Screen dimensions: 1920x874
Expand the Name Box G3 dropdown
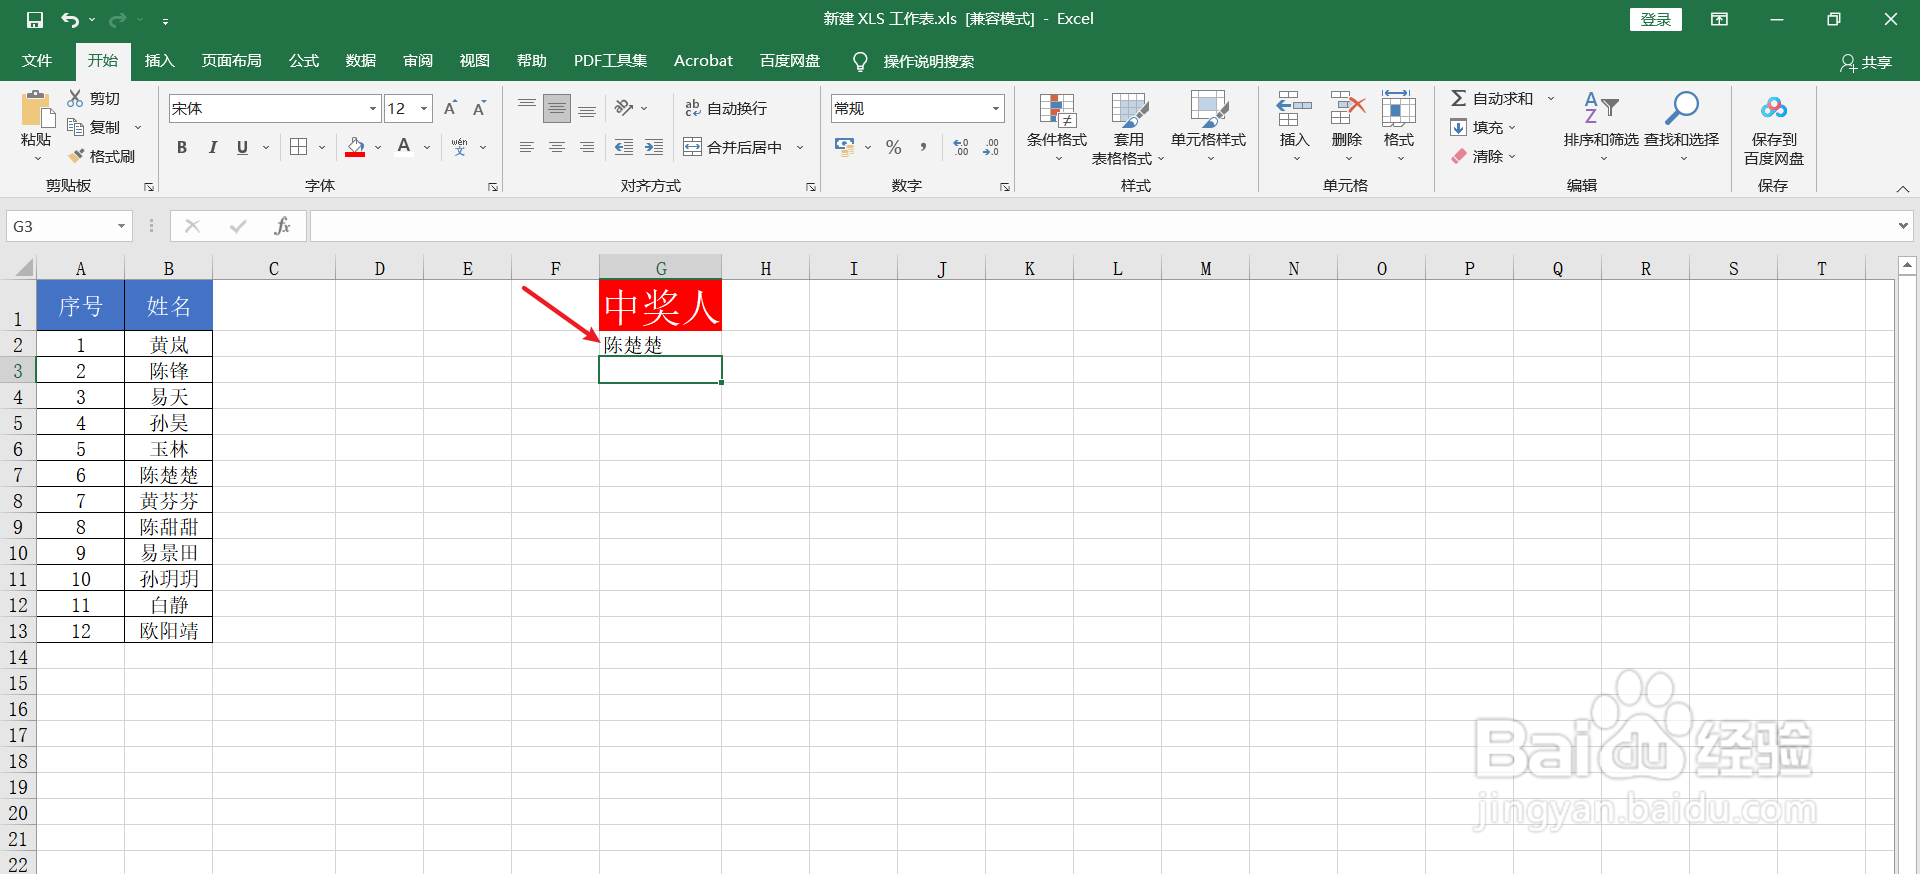point(121,226)
